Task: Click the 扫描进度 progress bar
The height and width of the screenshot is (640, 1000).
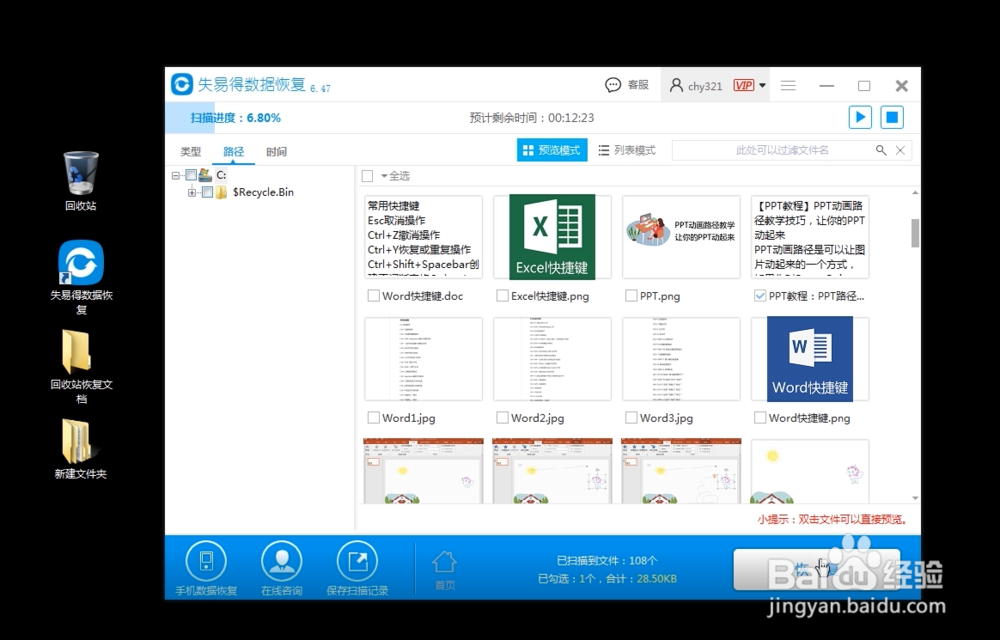Action: [300, 117]
